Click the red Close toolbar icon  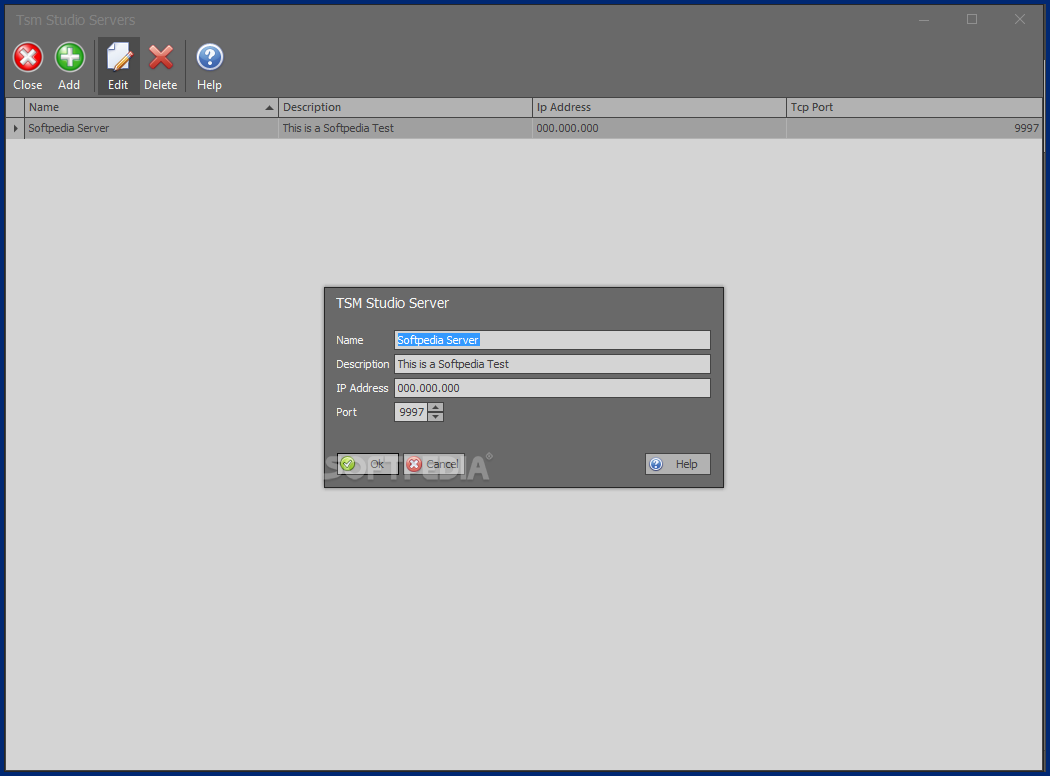pyautogui.click(x=27, y=58)
